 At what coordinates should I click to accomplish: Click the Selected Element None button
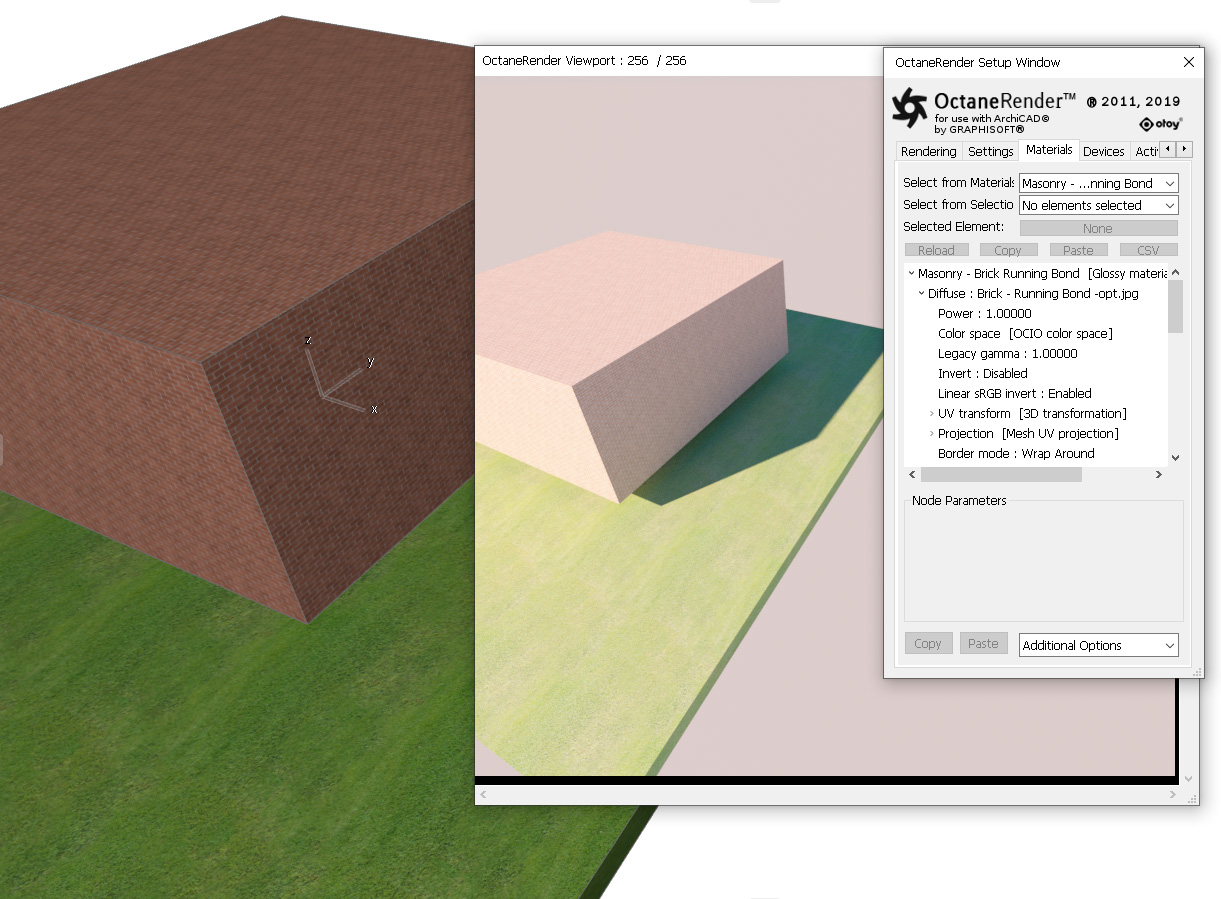click(1098, 228)
